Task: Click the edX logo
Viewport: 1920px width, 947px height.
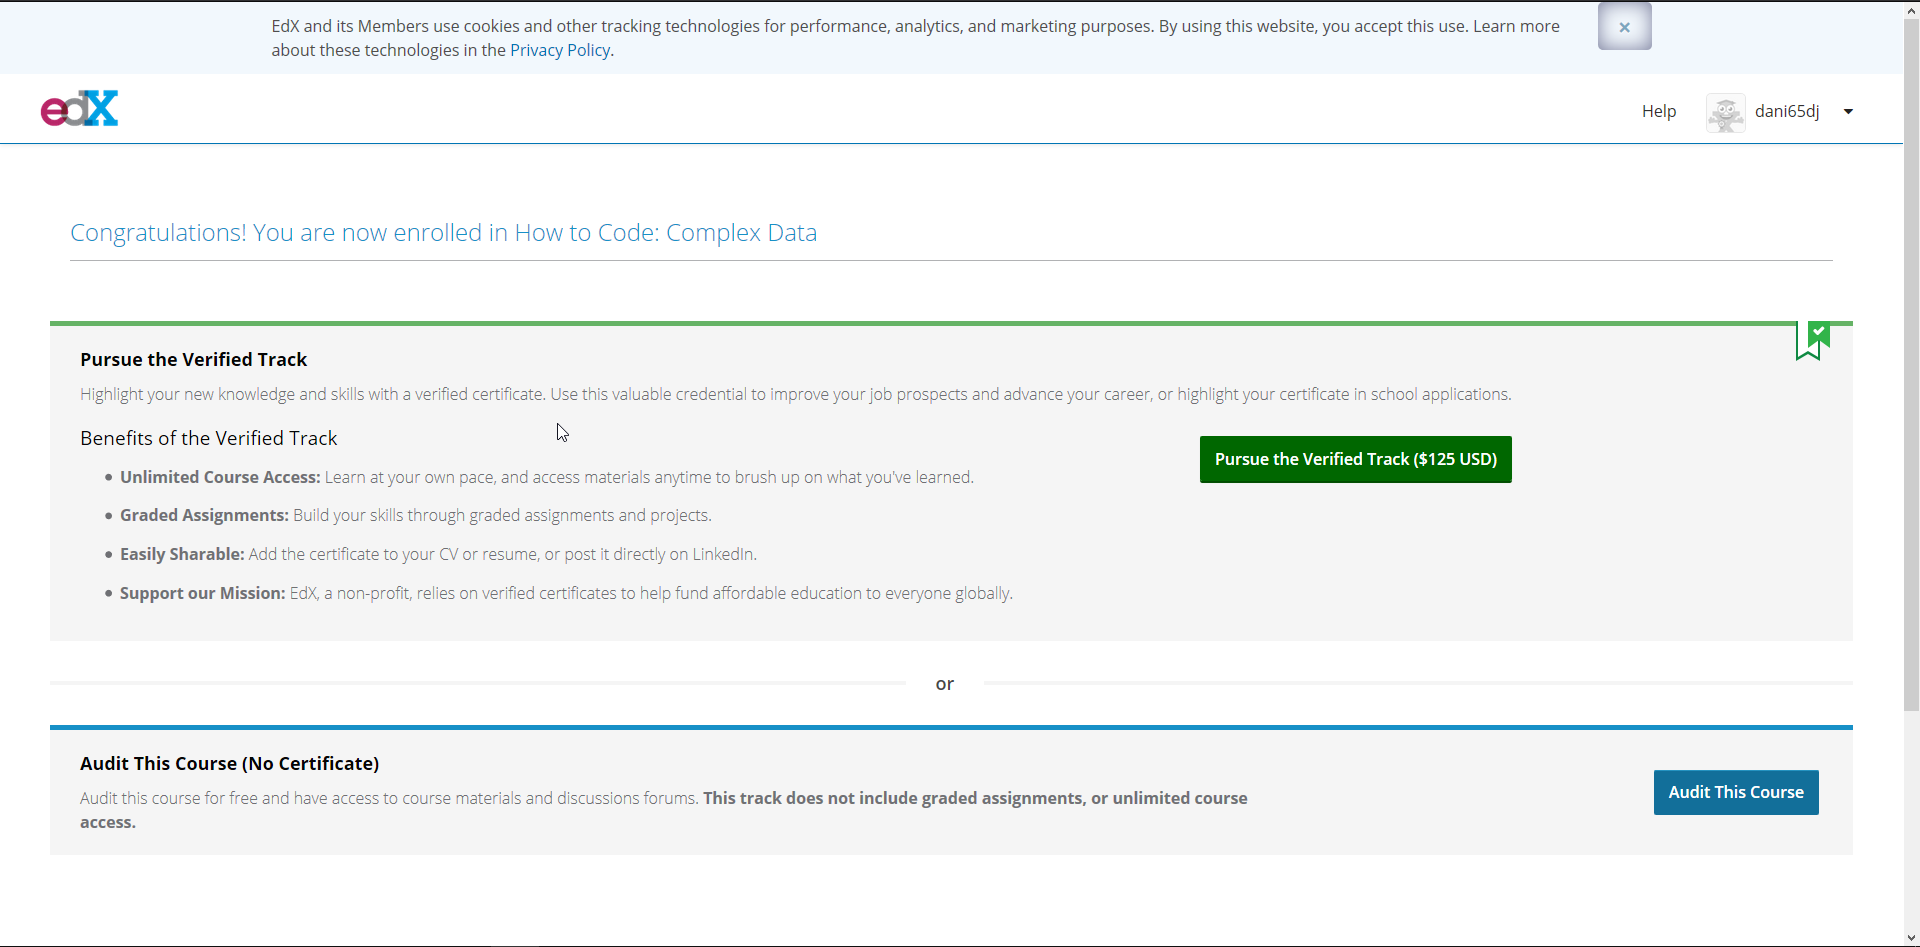Action: pyautogui.click(x=79, y=108)
